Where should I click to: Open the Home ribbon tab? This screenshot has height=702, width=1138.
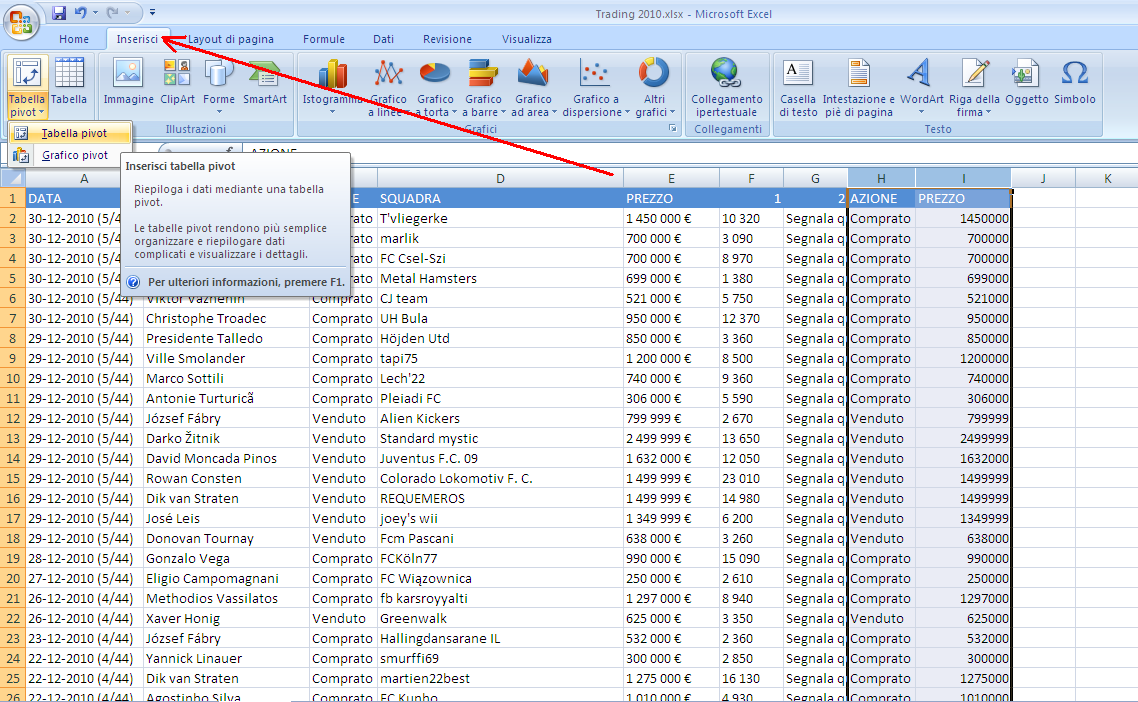[74, 39]
